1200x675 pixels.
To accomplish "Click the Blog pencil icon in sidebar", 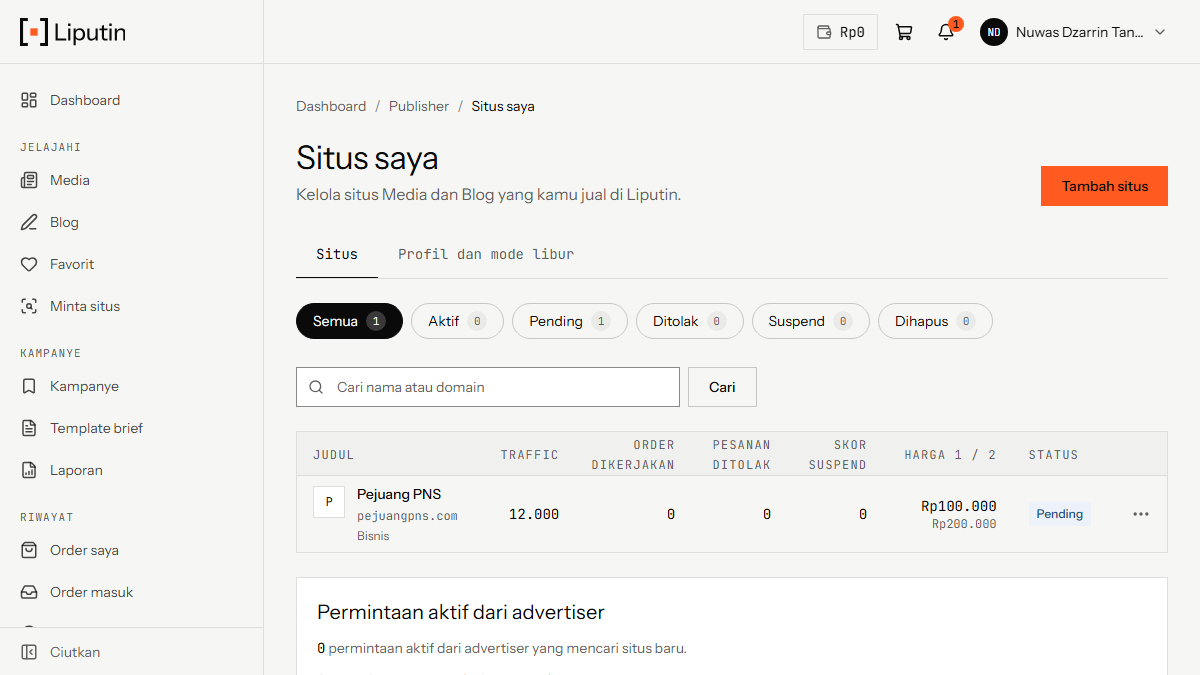I will 29,222.
